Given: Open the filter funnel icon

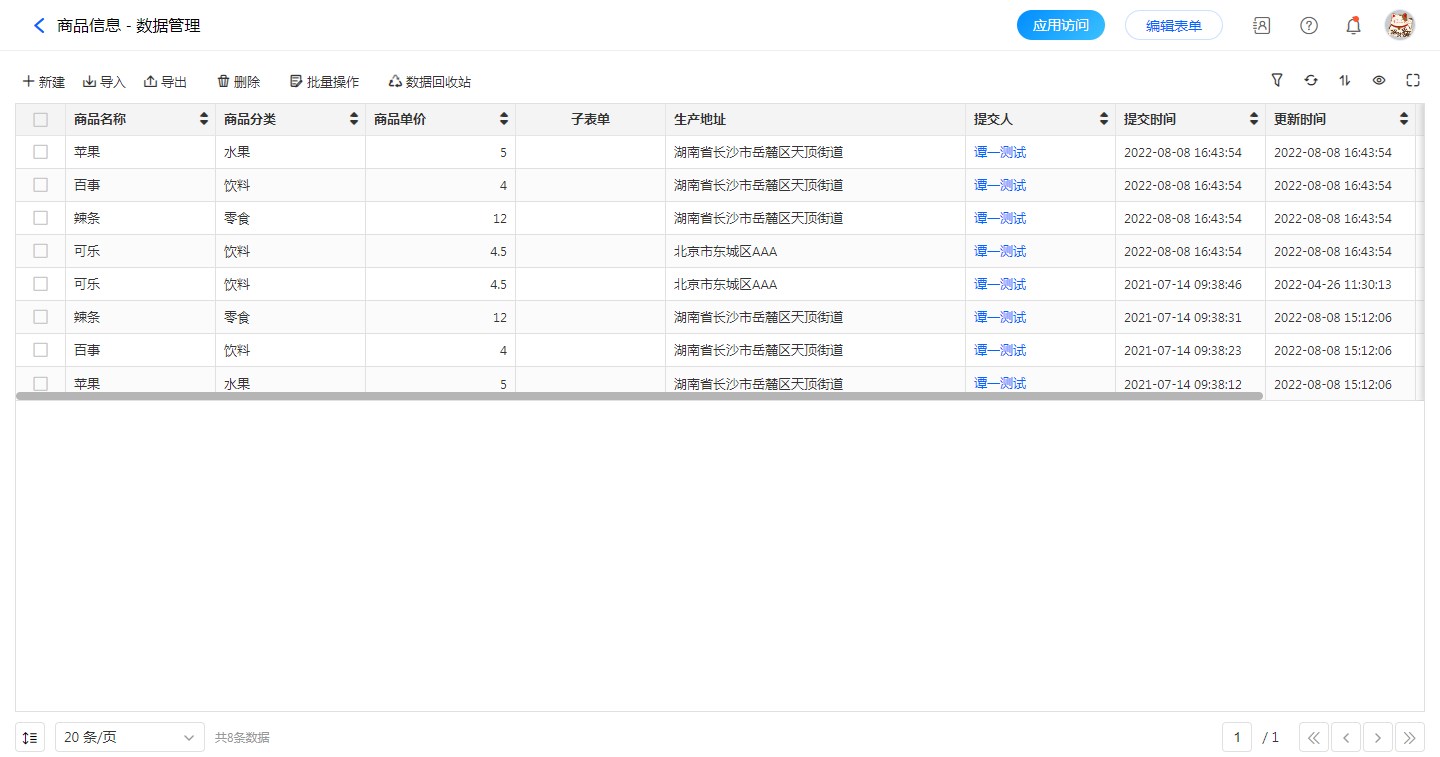Looking at the screenshot, I should click(1276, 80).
